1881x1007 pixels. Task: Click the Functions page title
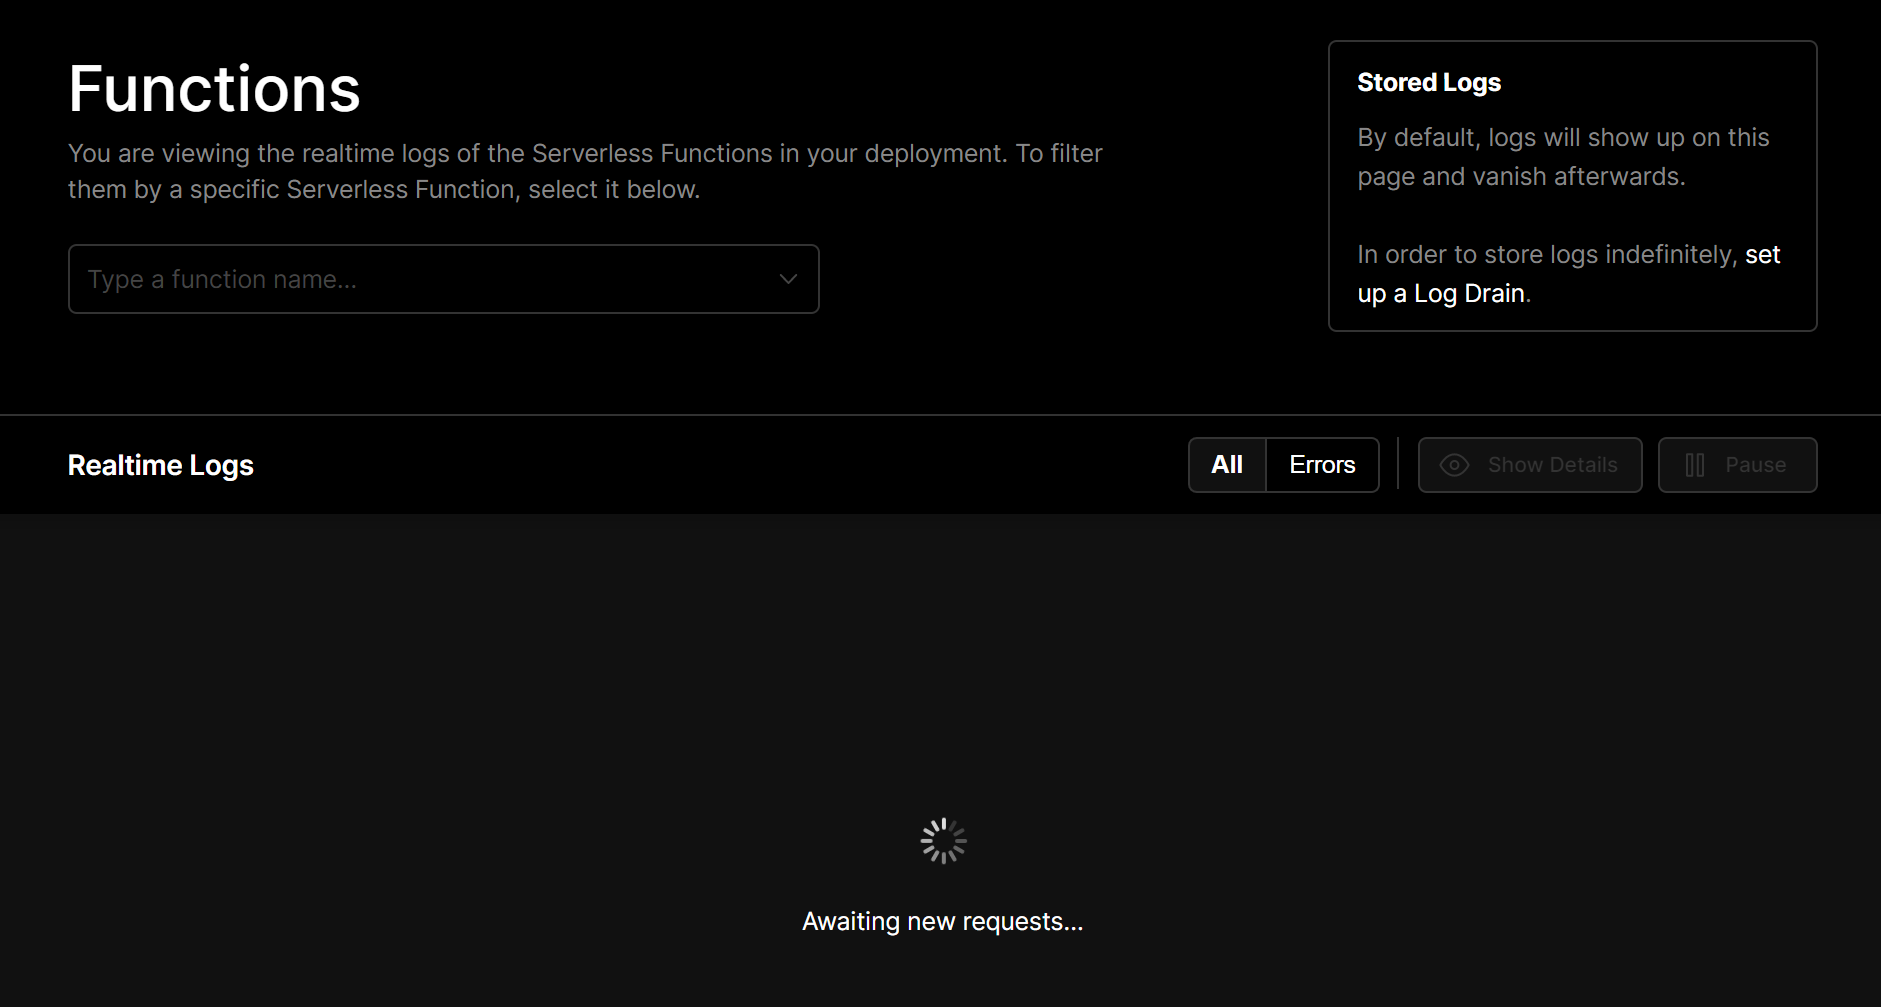[x=214, y=89]
